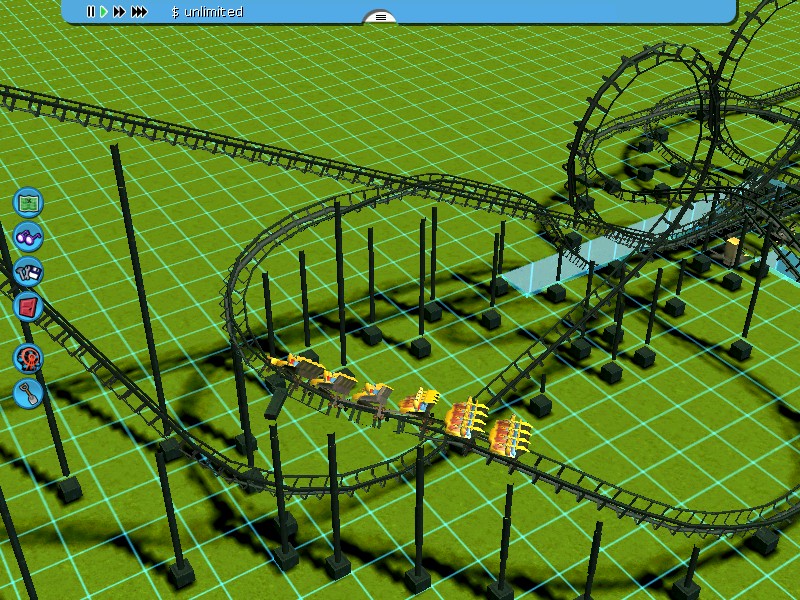Click the front yellow coaster car
The image size is (800, 600).
click(510, 437)
